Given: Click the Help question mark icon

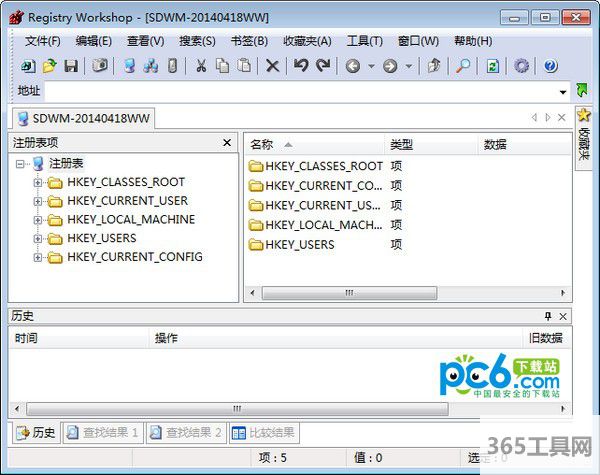Looking at the screenshot, I should 550,66.
